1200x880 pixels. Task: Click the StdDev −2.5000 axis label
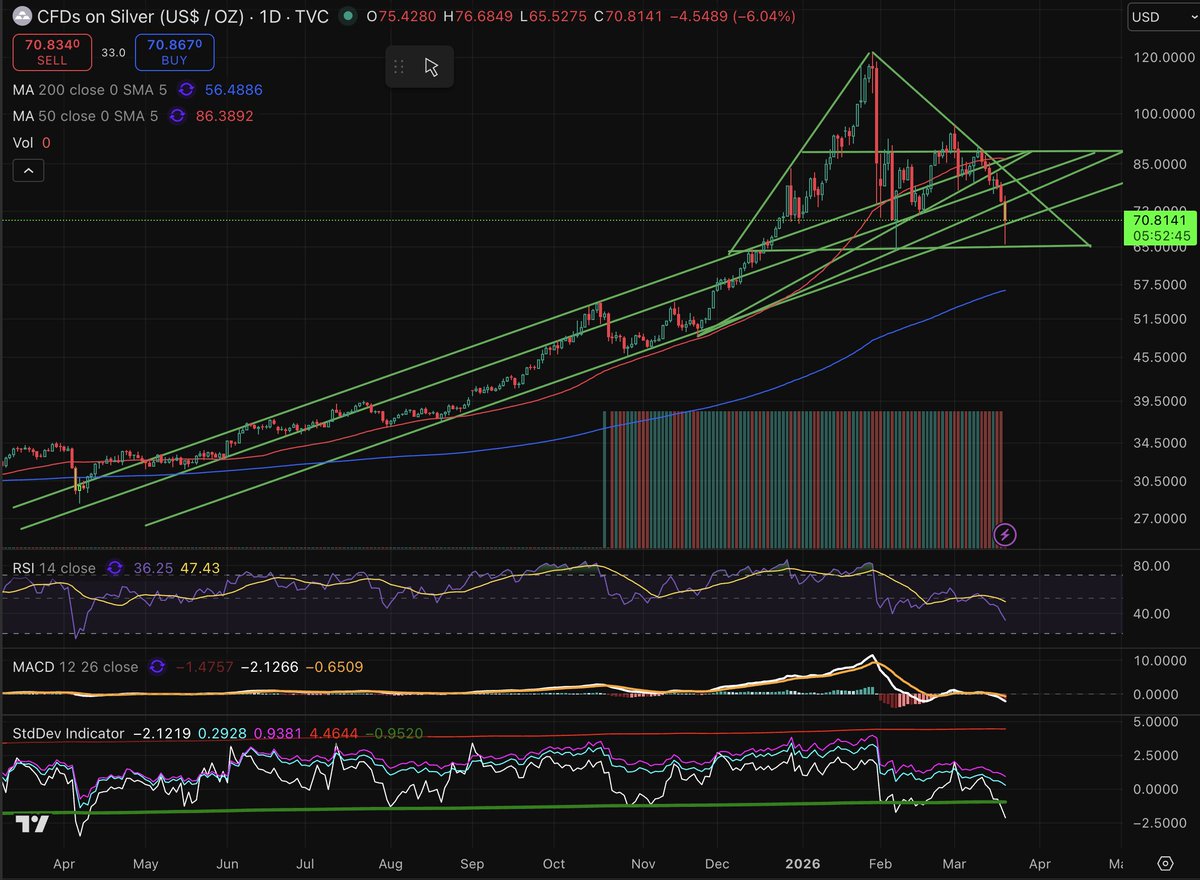coord(1160,823)
